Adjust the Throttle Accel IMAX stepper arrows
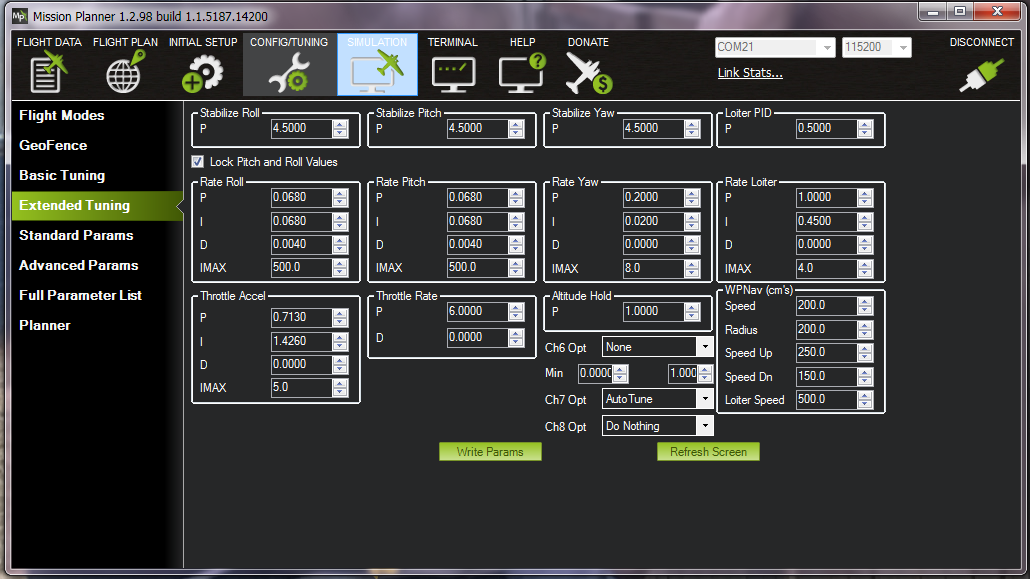 (340, 388)
